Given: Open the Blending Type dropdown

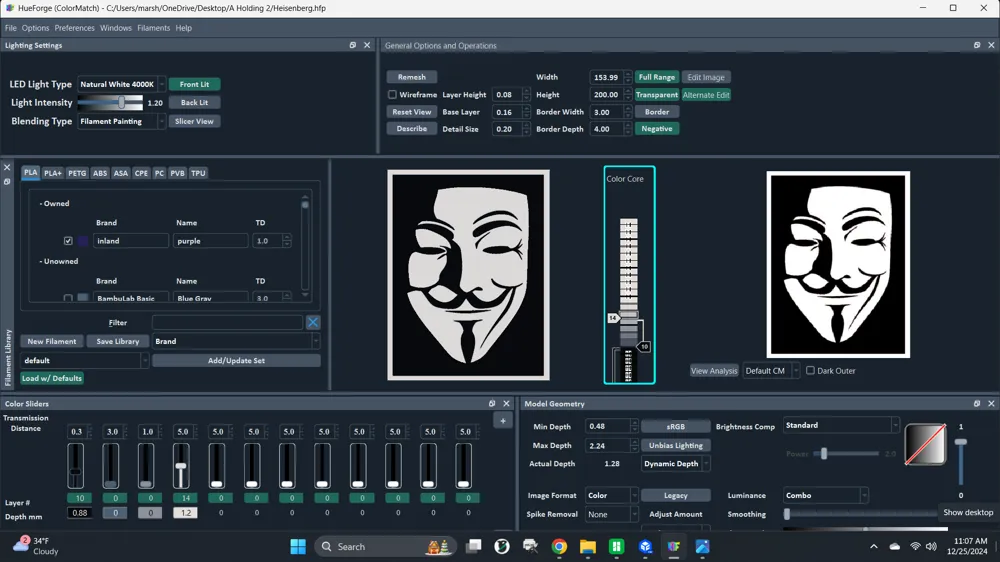Looking at the screenshot, I should [121, 121].
